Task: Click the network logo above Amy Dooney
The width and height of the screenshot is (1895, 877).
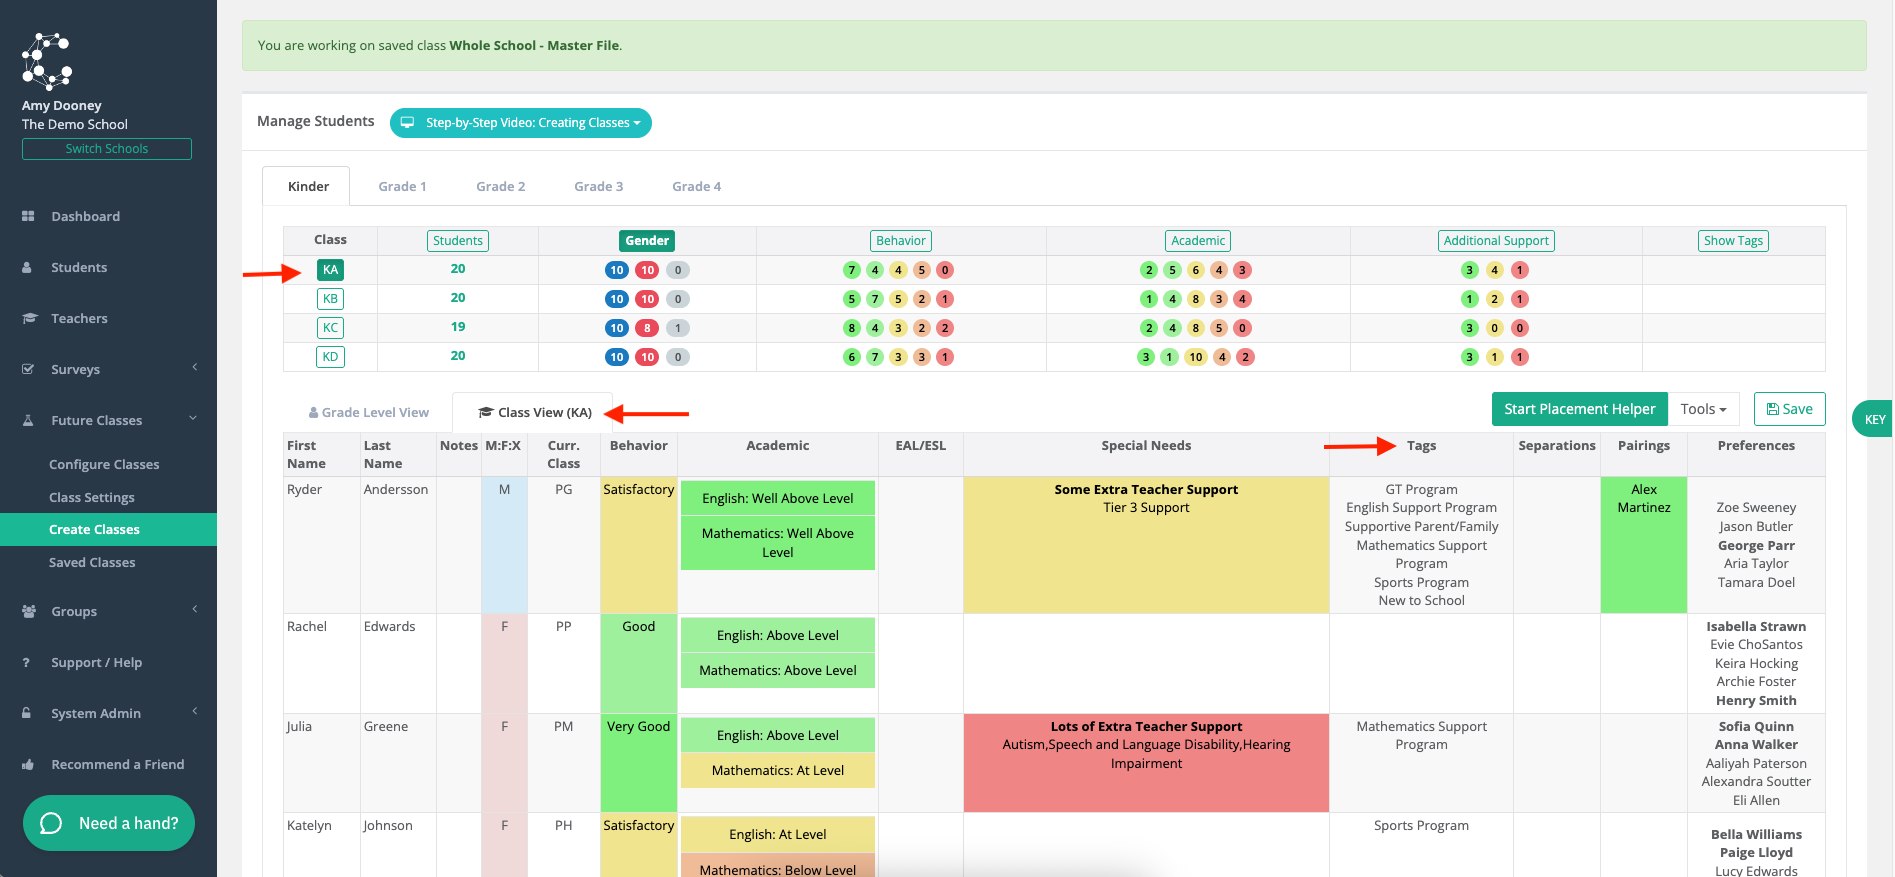Action: point(47,61)
